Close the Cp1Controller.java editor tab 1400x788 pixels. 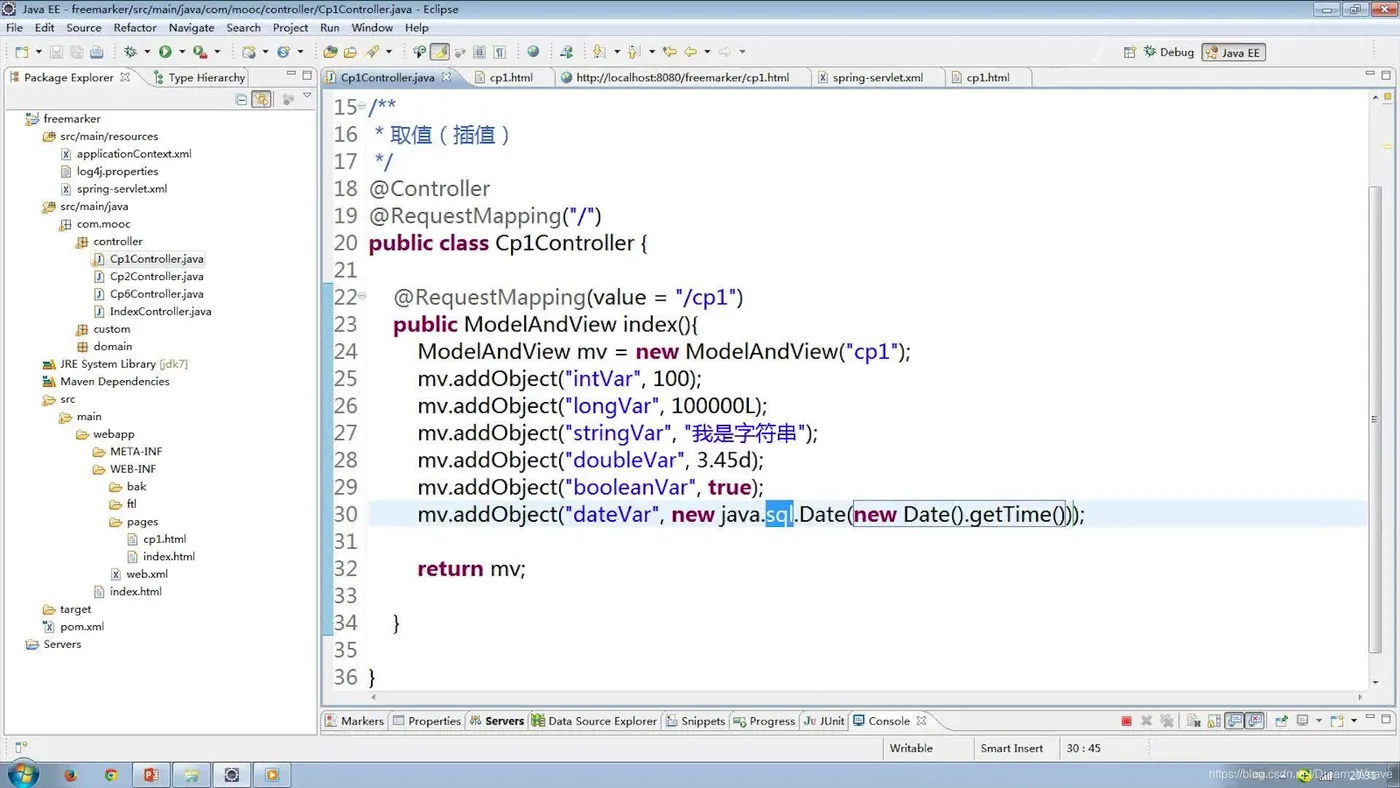(446, 77)
